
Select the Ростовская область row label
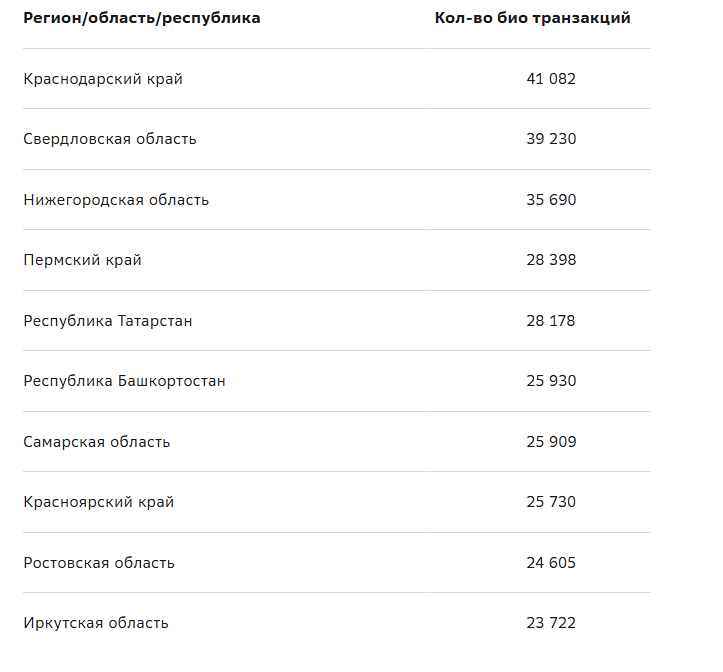[99, 563]
